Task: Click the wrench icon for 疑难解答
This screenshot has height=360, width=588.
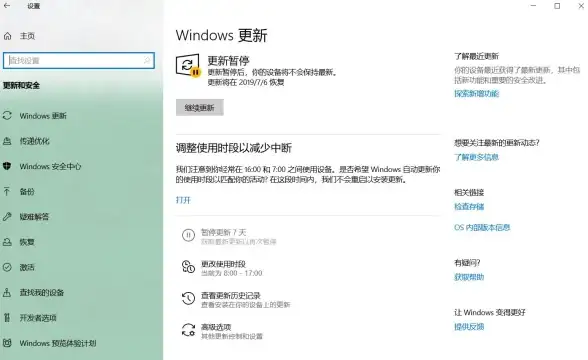Action: pos(7,216)
